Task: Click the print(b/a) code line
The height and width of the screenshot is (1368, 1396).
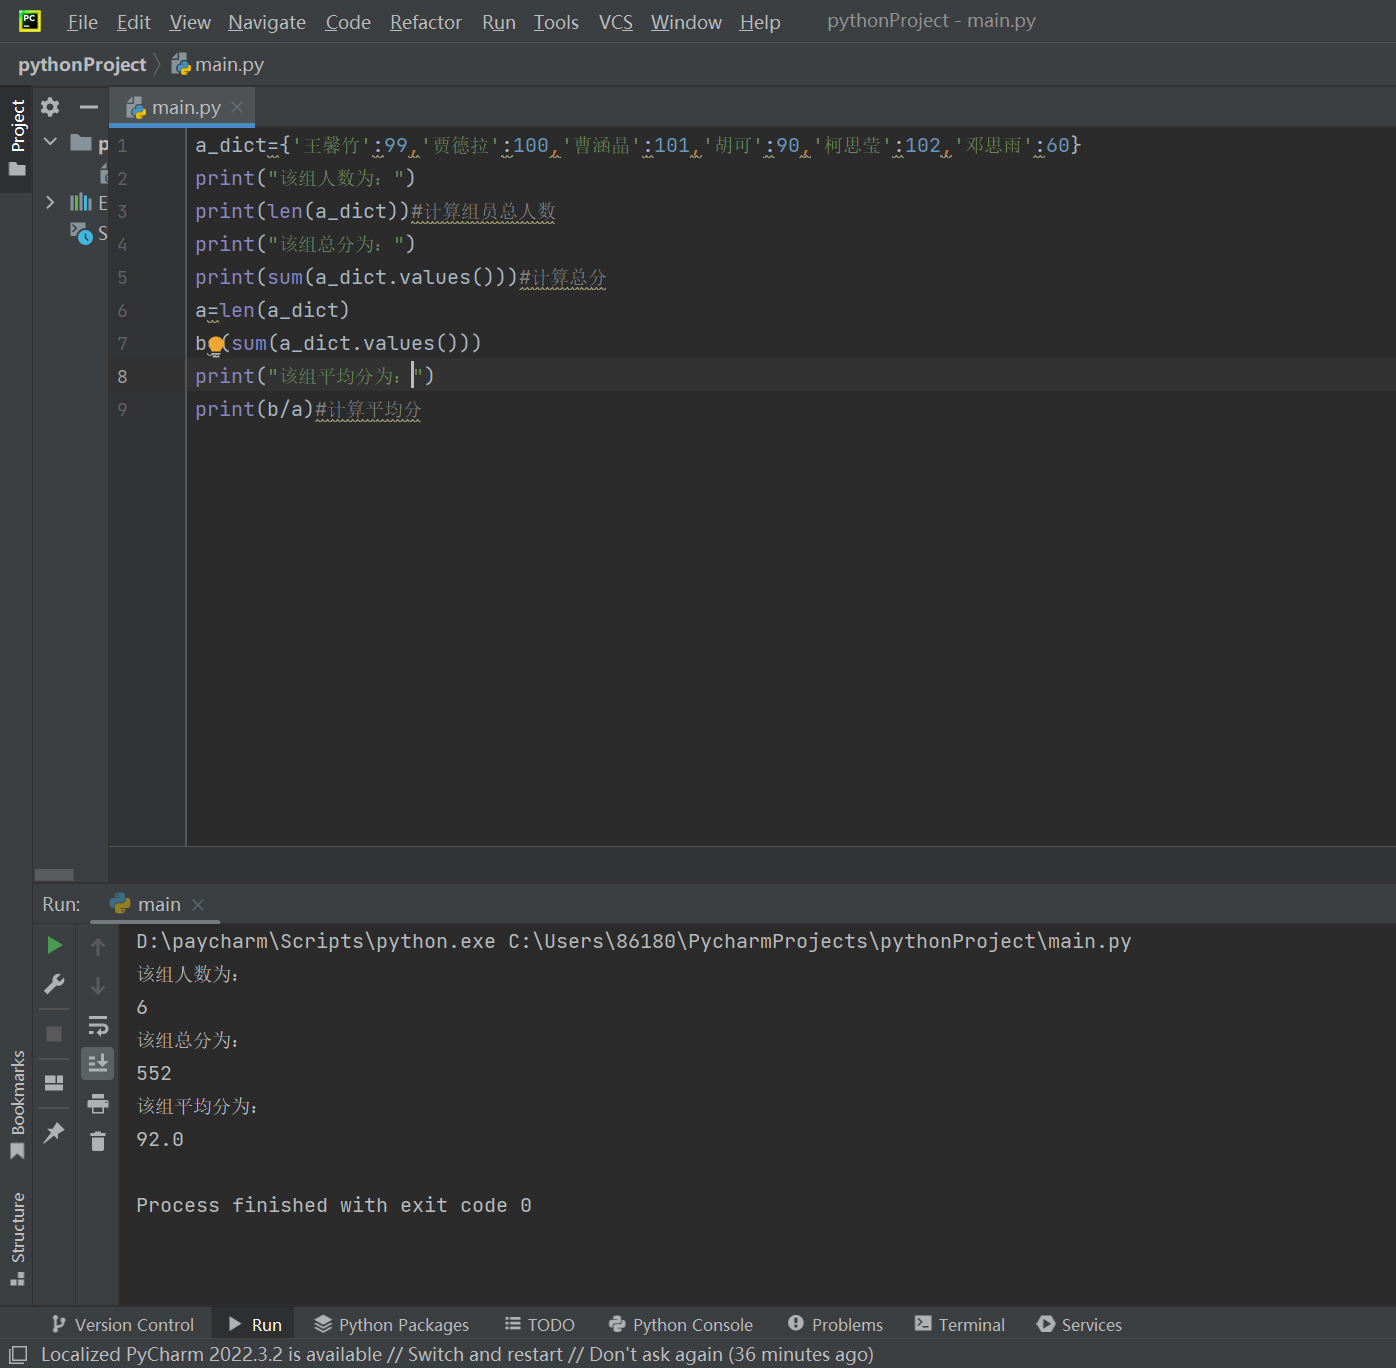Action: (308, 409)
